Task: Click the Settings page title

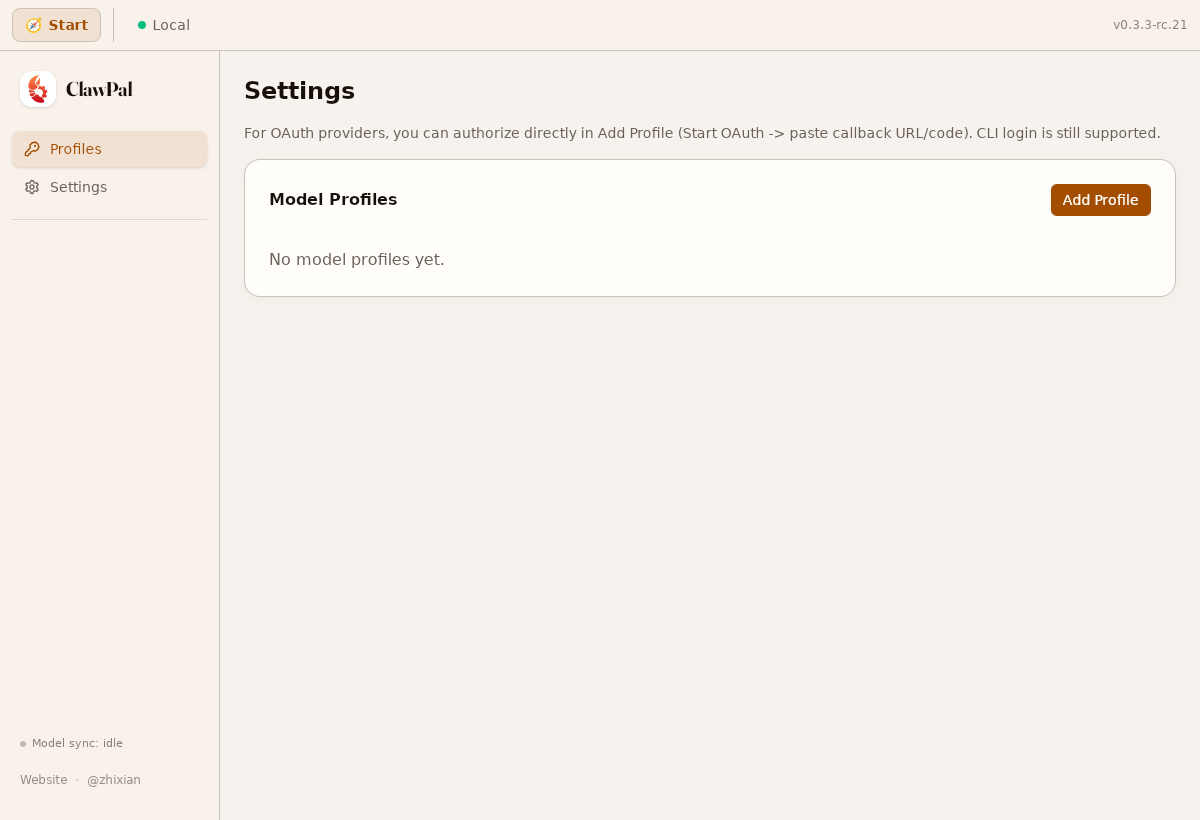Action: tap(299, 91)
